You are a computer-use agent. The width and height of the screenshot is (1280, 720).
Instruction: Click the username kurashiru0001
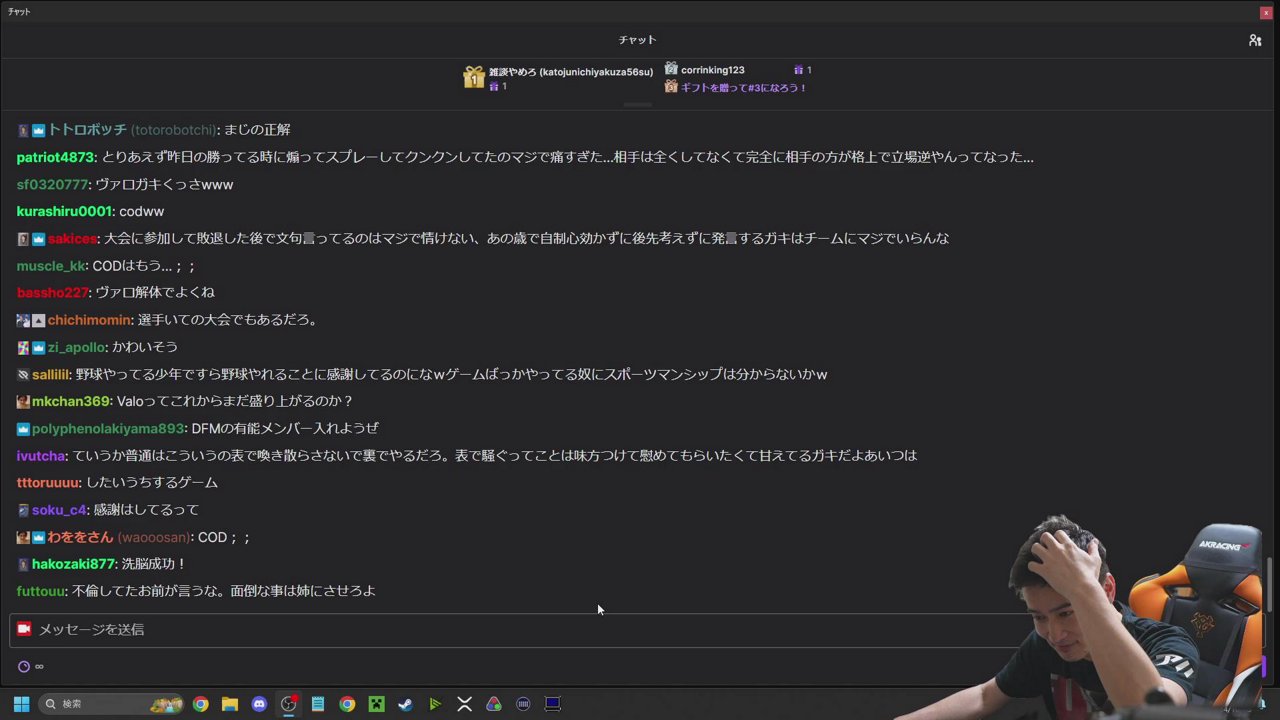coord(64,211)
